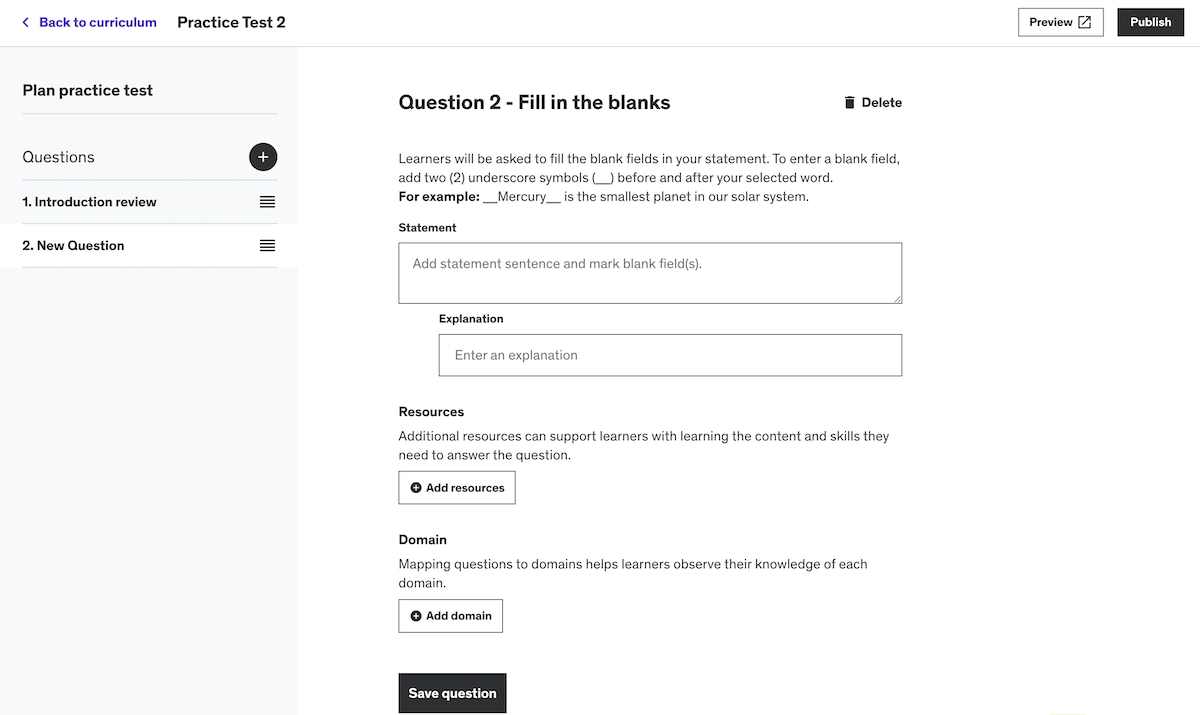
Task: Click drag handle for Introduction review
Action: (x=267, y=202)
